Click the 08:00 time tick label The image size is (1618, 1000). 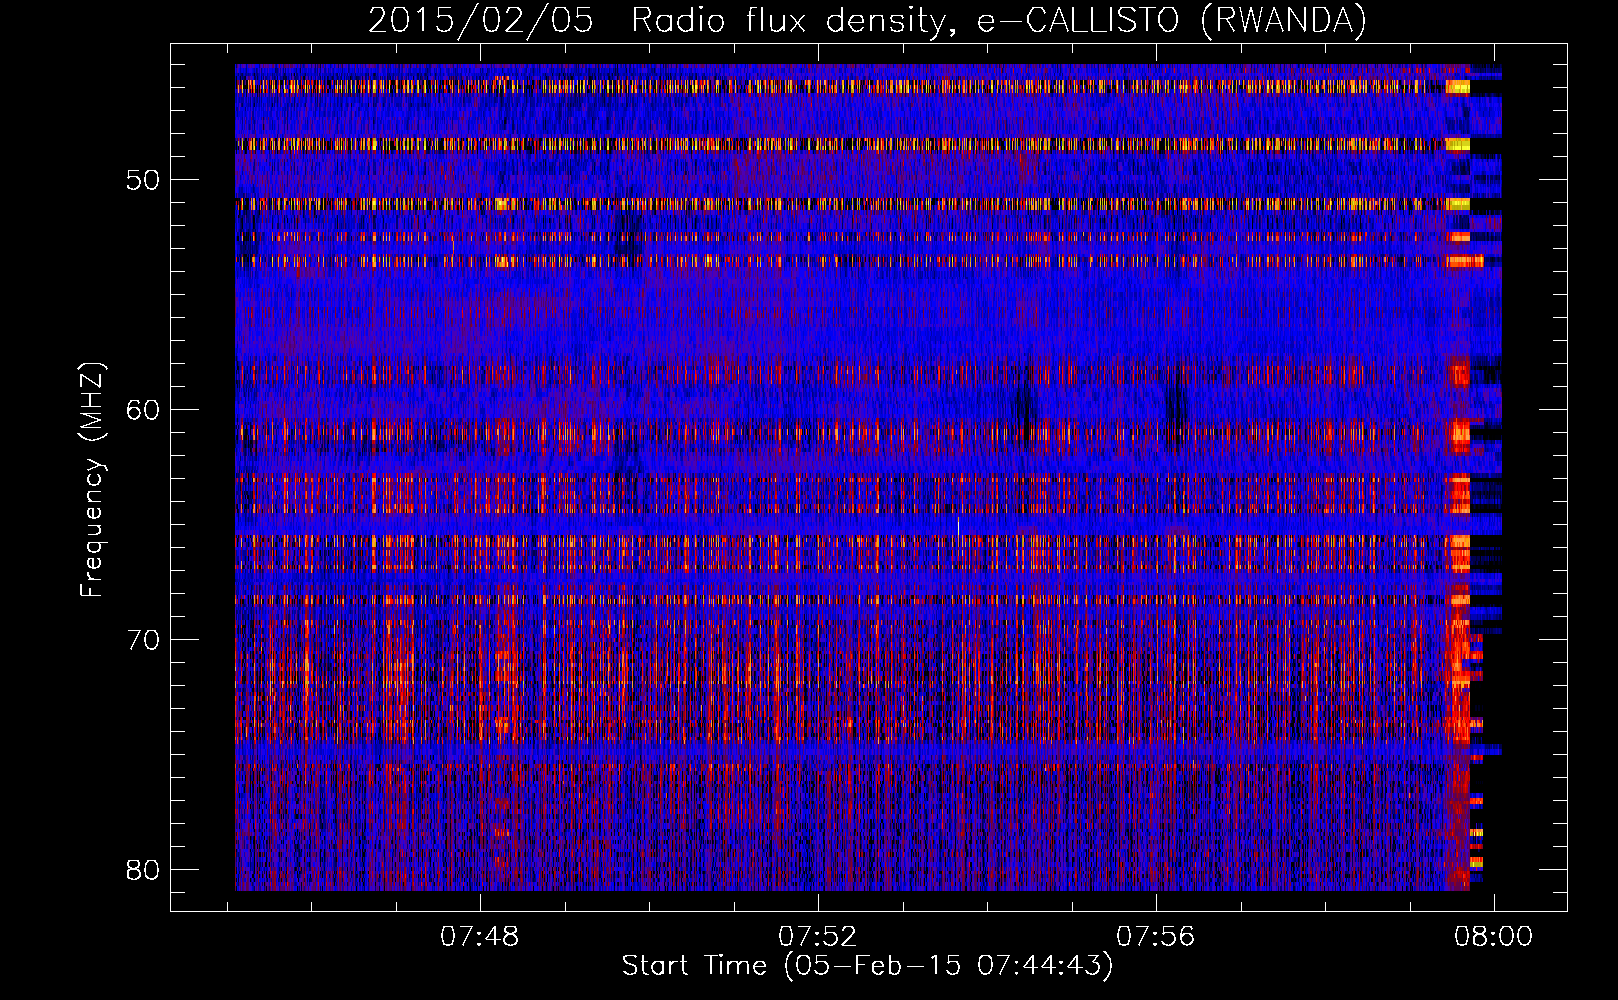(x=1493, y=936)
